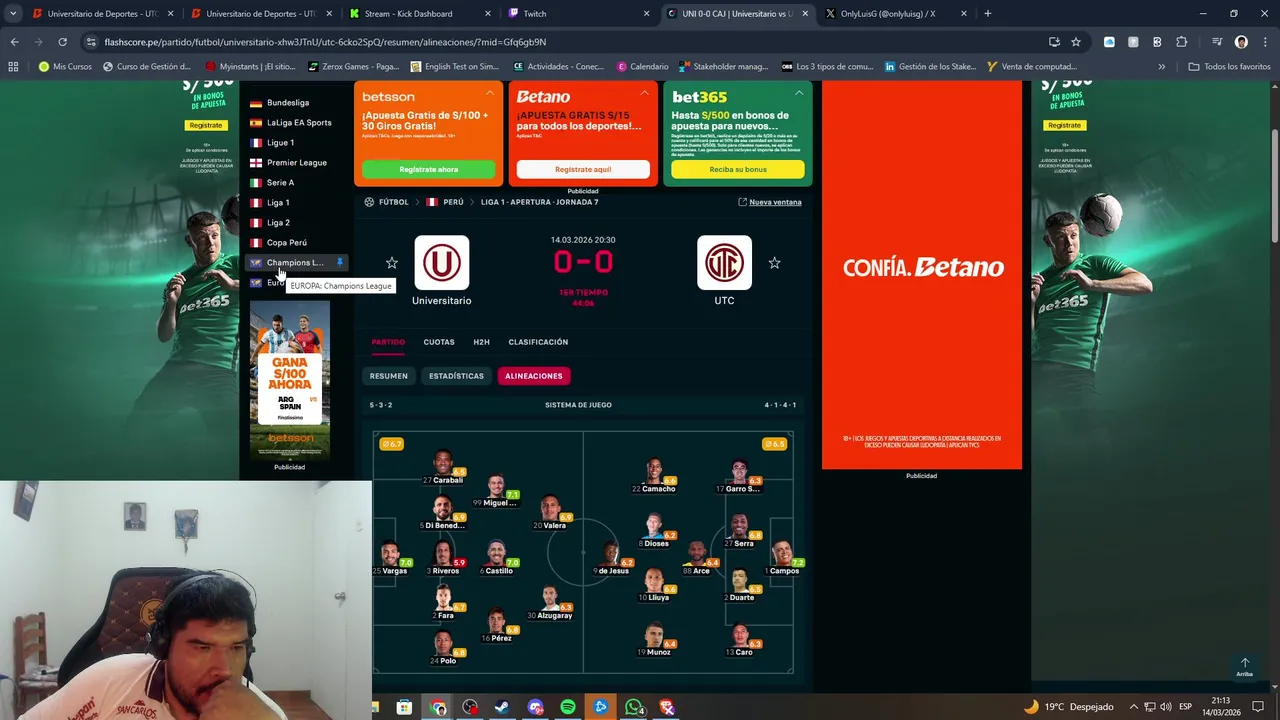Open match in Nueva ventana

click(769, 202)
